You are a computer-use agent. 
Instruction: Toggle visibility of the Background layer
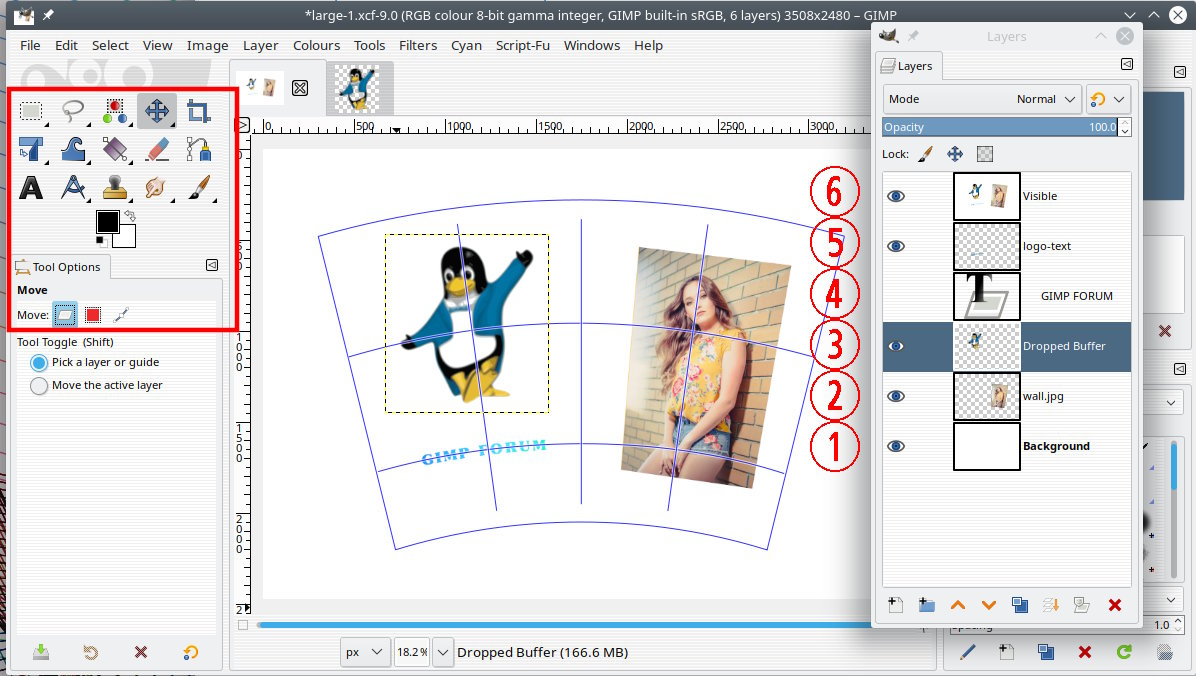click(x=896, y=446)
